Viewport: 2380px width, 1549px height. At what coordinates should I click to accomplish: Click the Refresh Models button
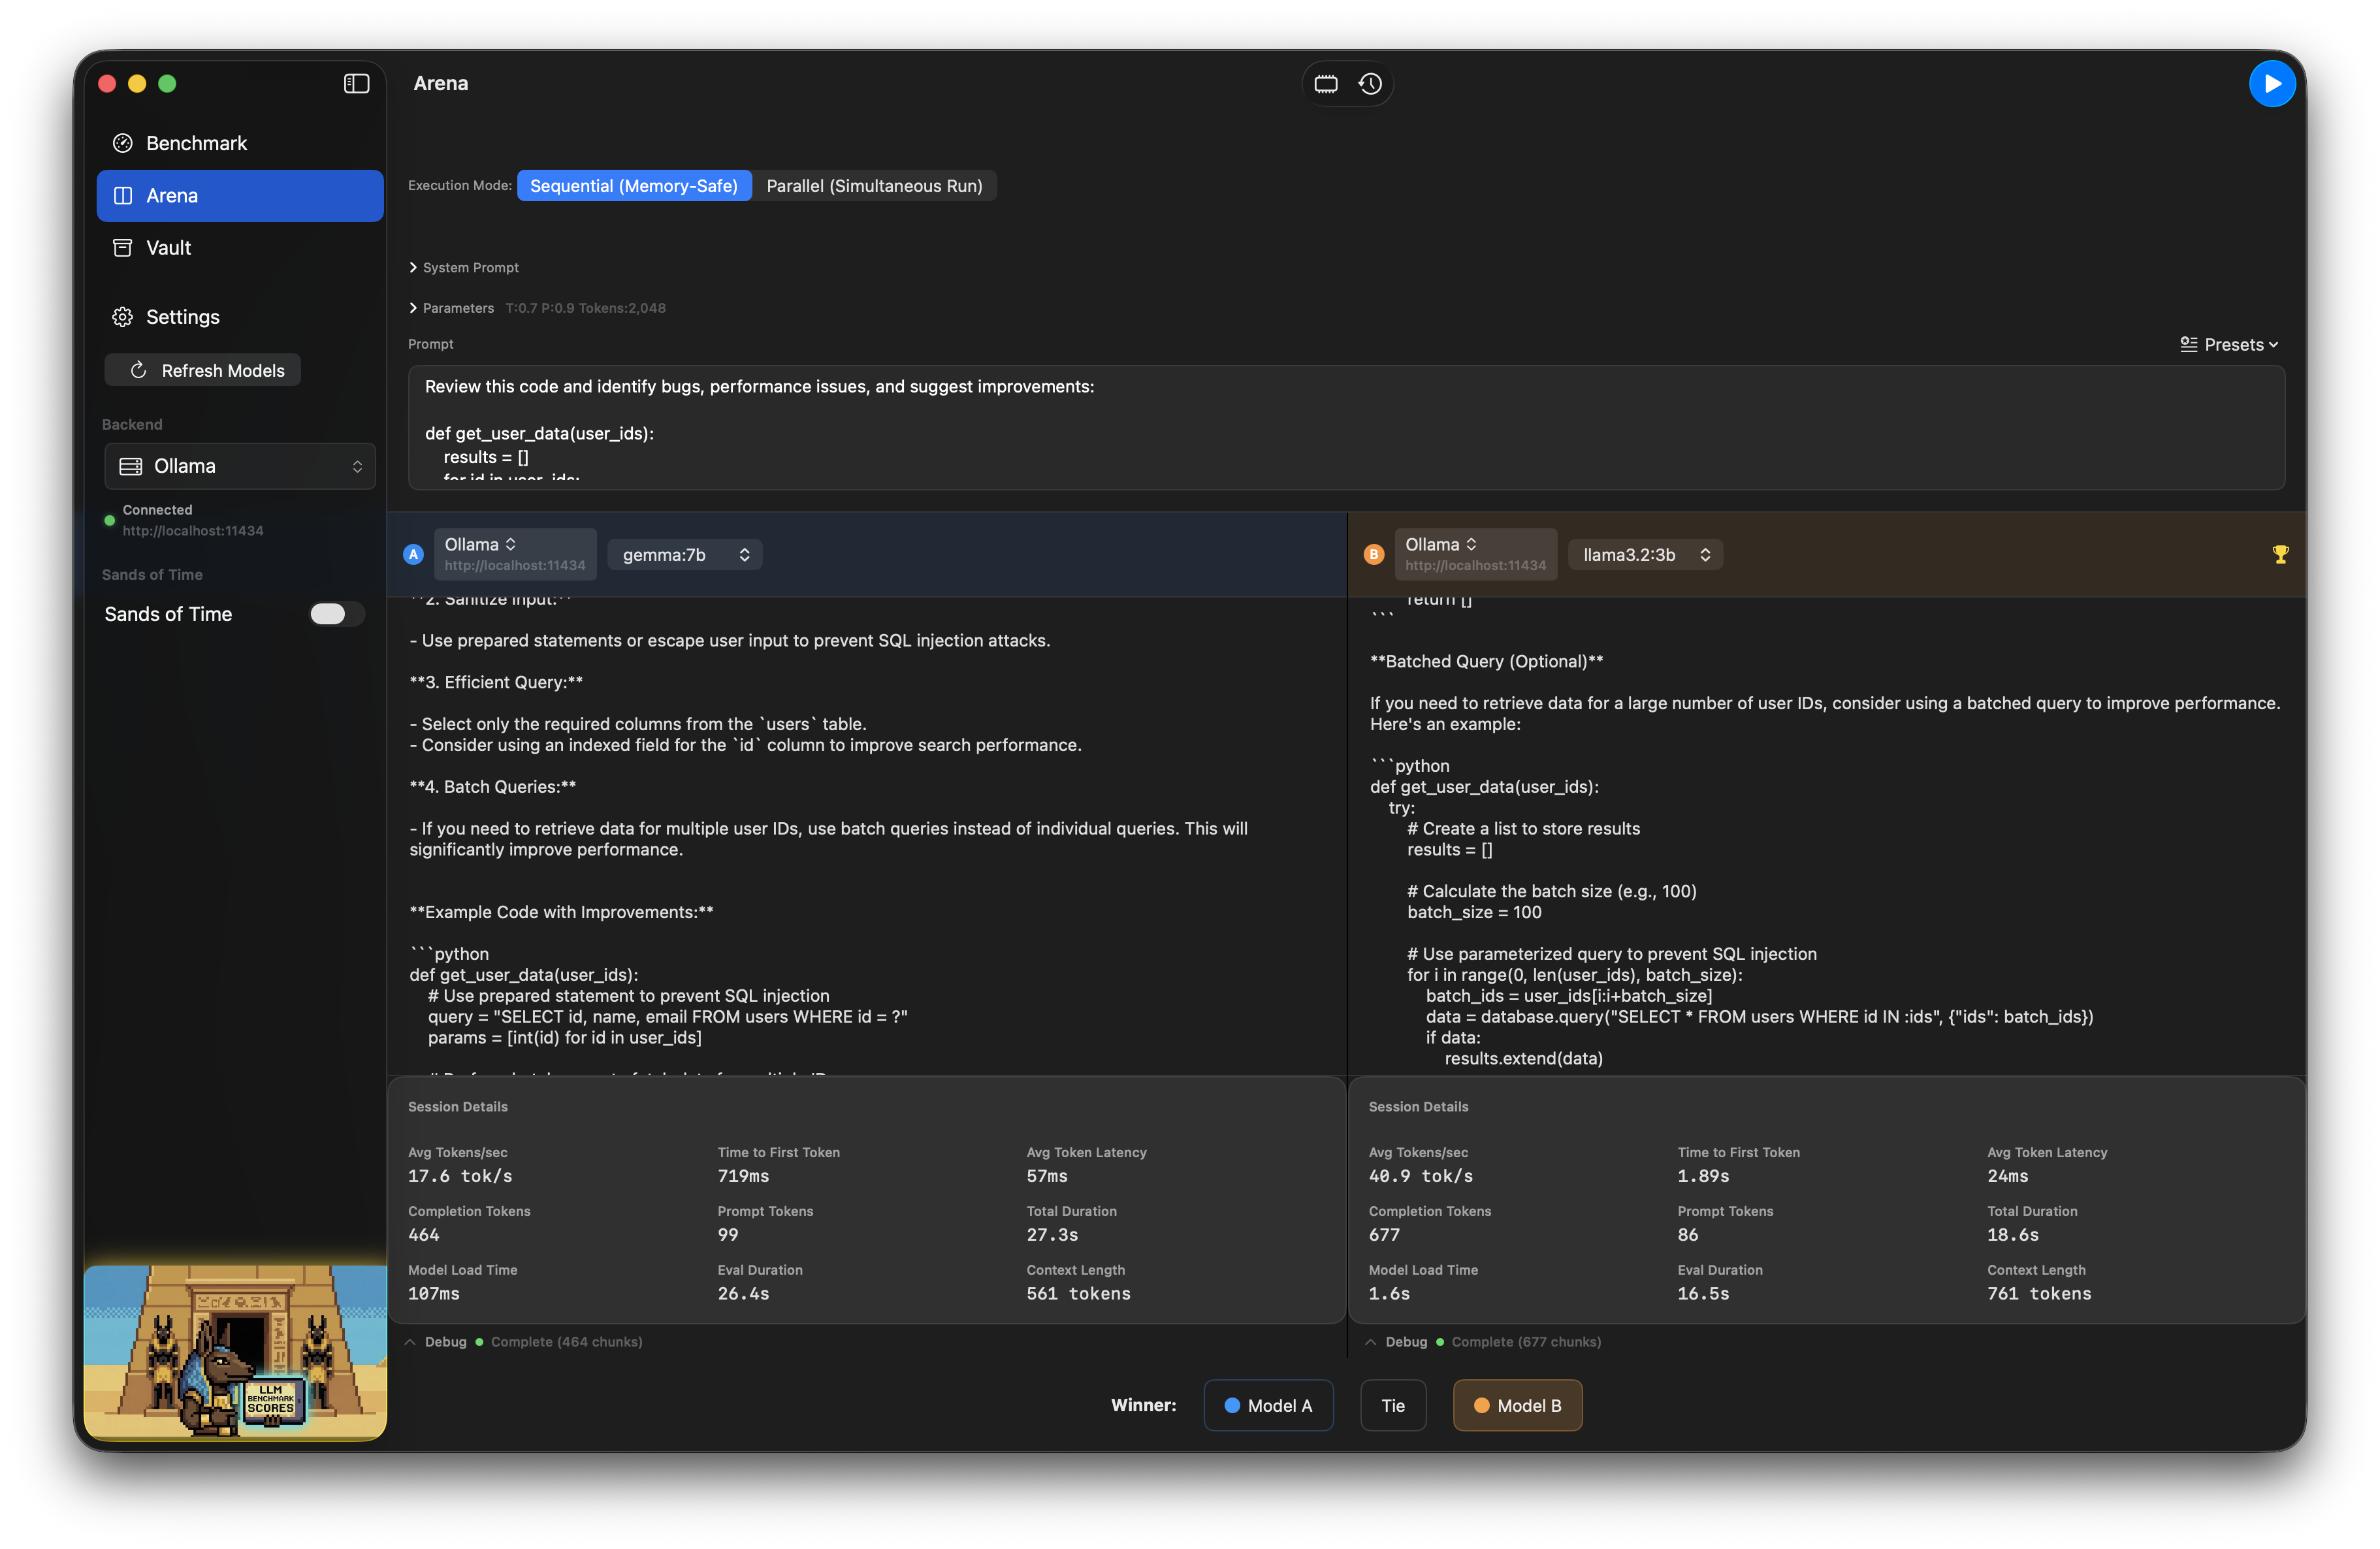pos(203,371)
